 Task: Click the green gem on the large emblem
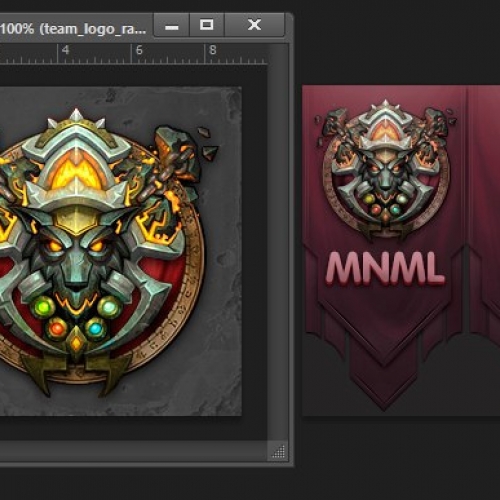point(43,307)
